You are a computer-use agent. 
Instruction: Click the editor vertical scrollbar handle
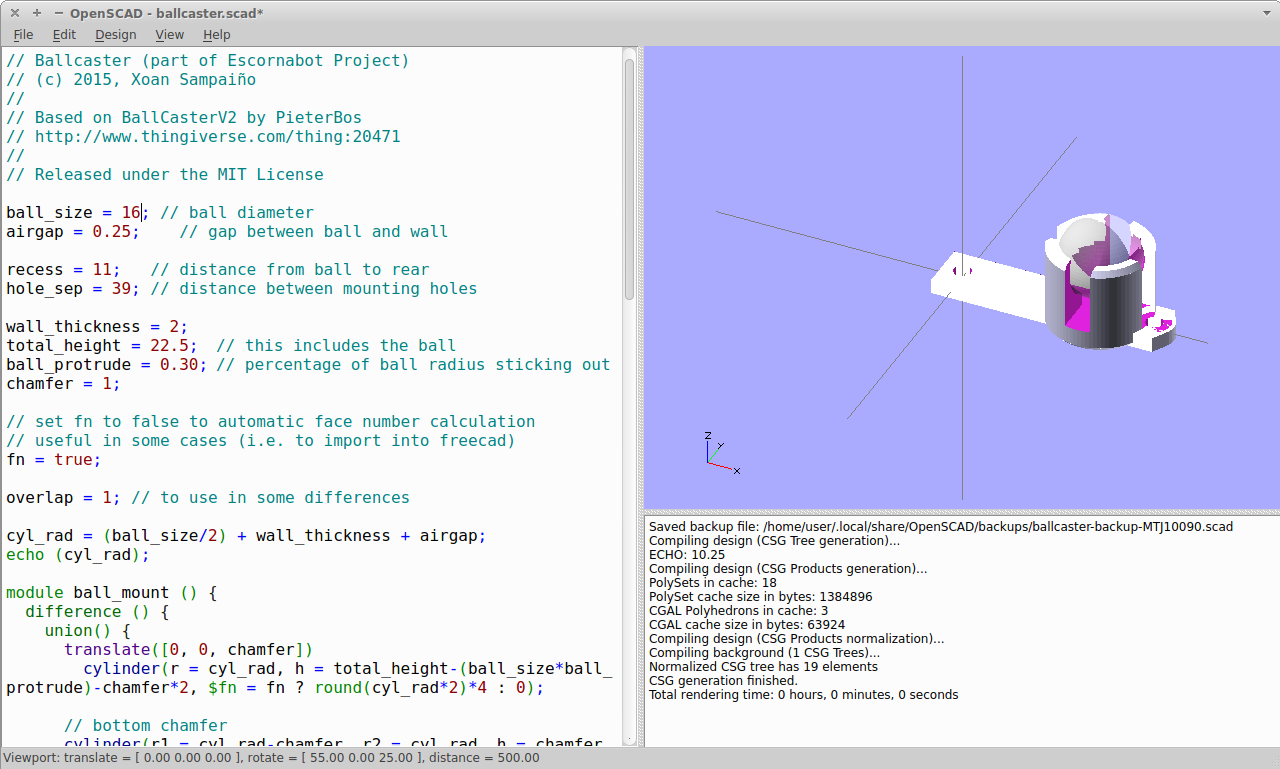[629, 178]
